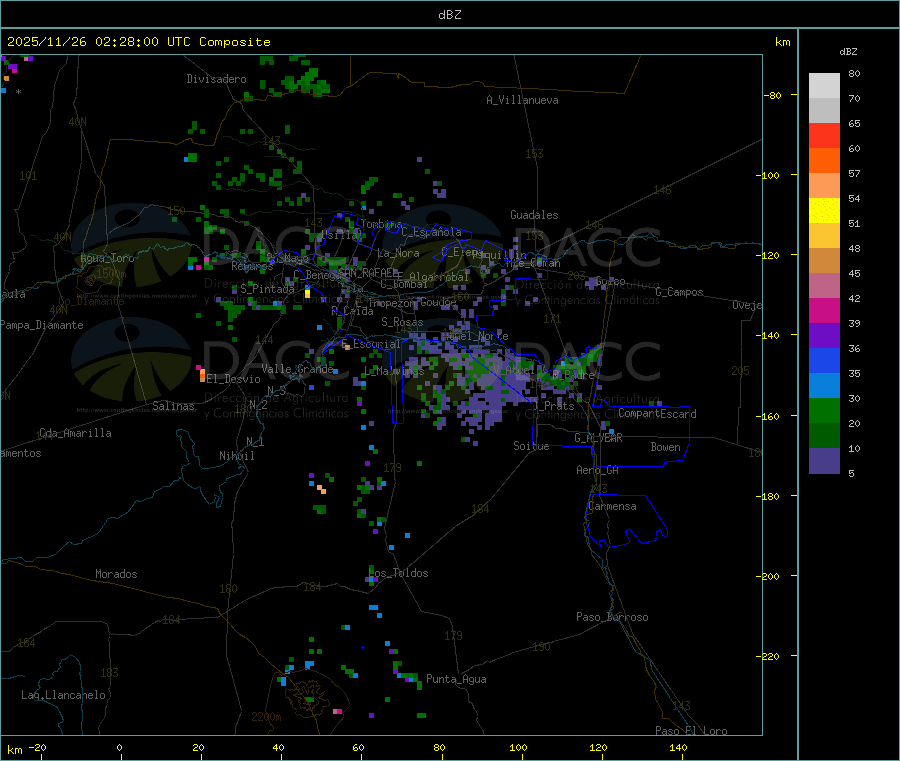This screenshot has height=761, width=900.
Task: Click the C_Española map label
Action: point(431,232)
